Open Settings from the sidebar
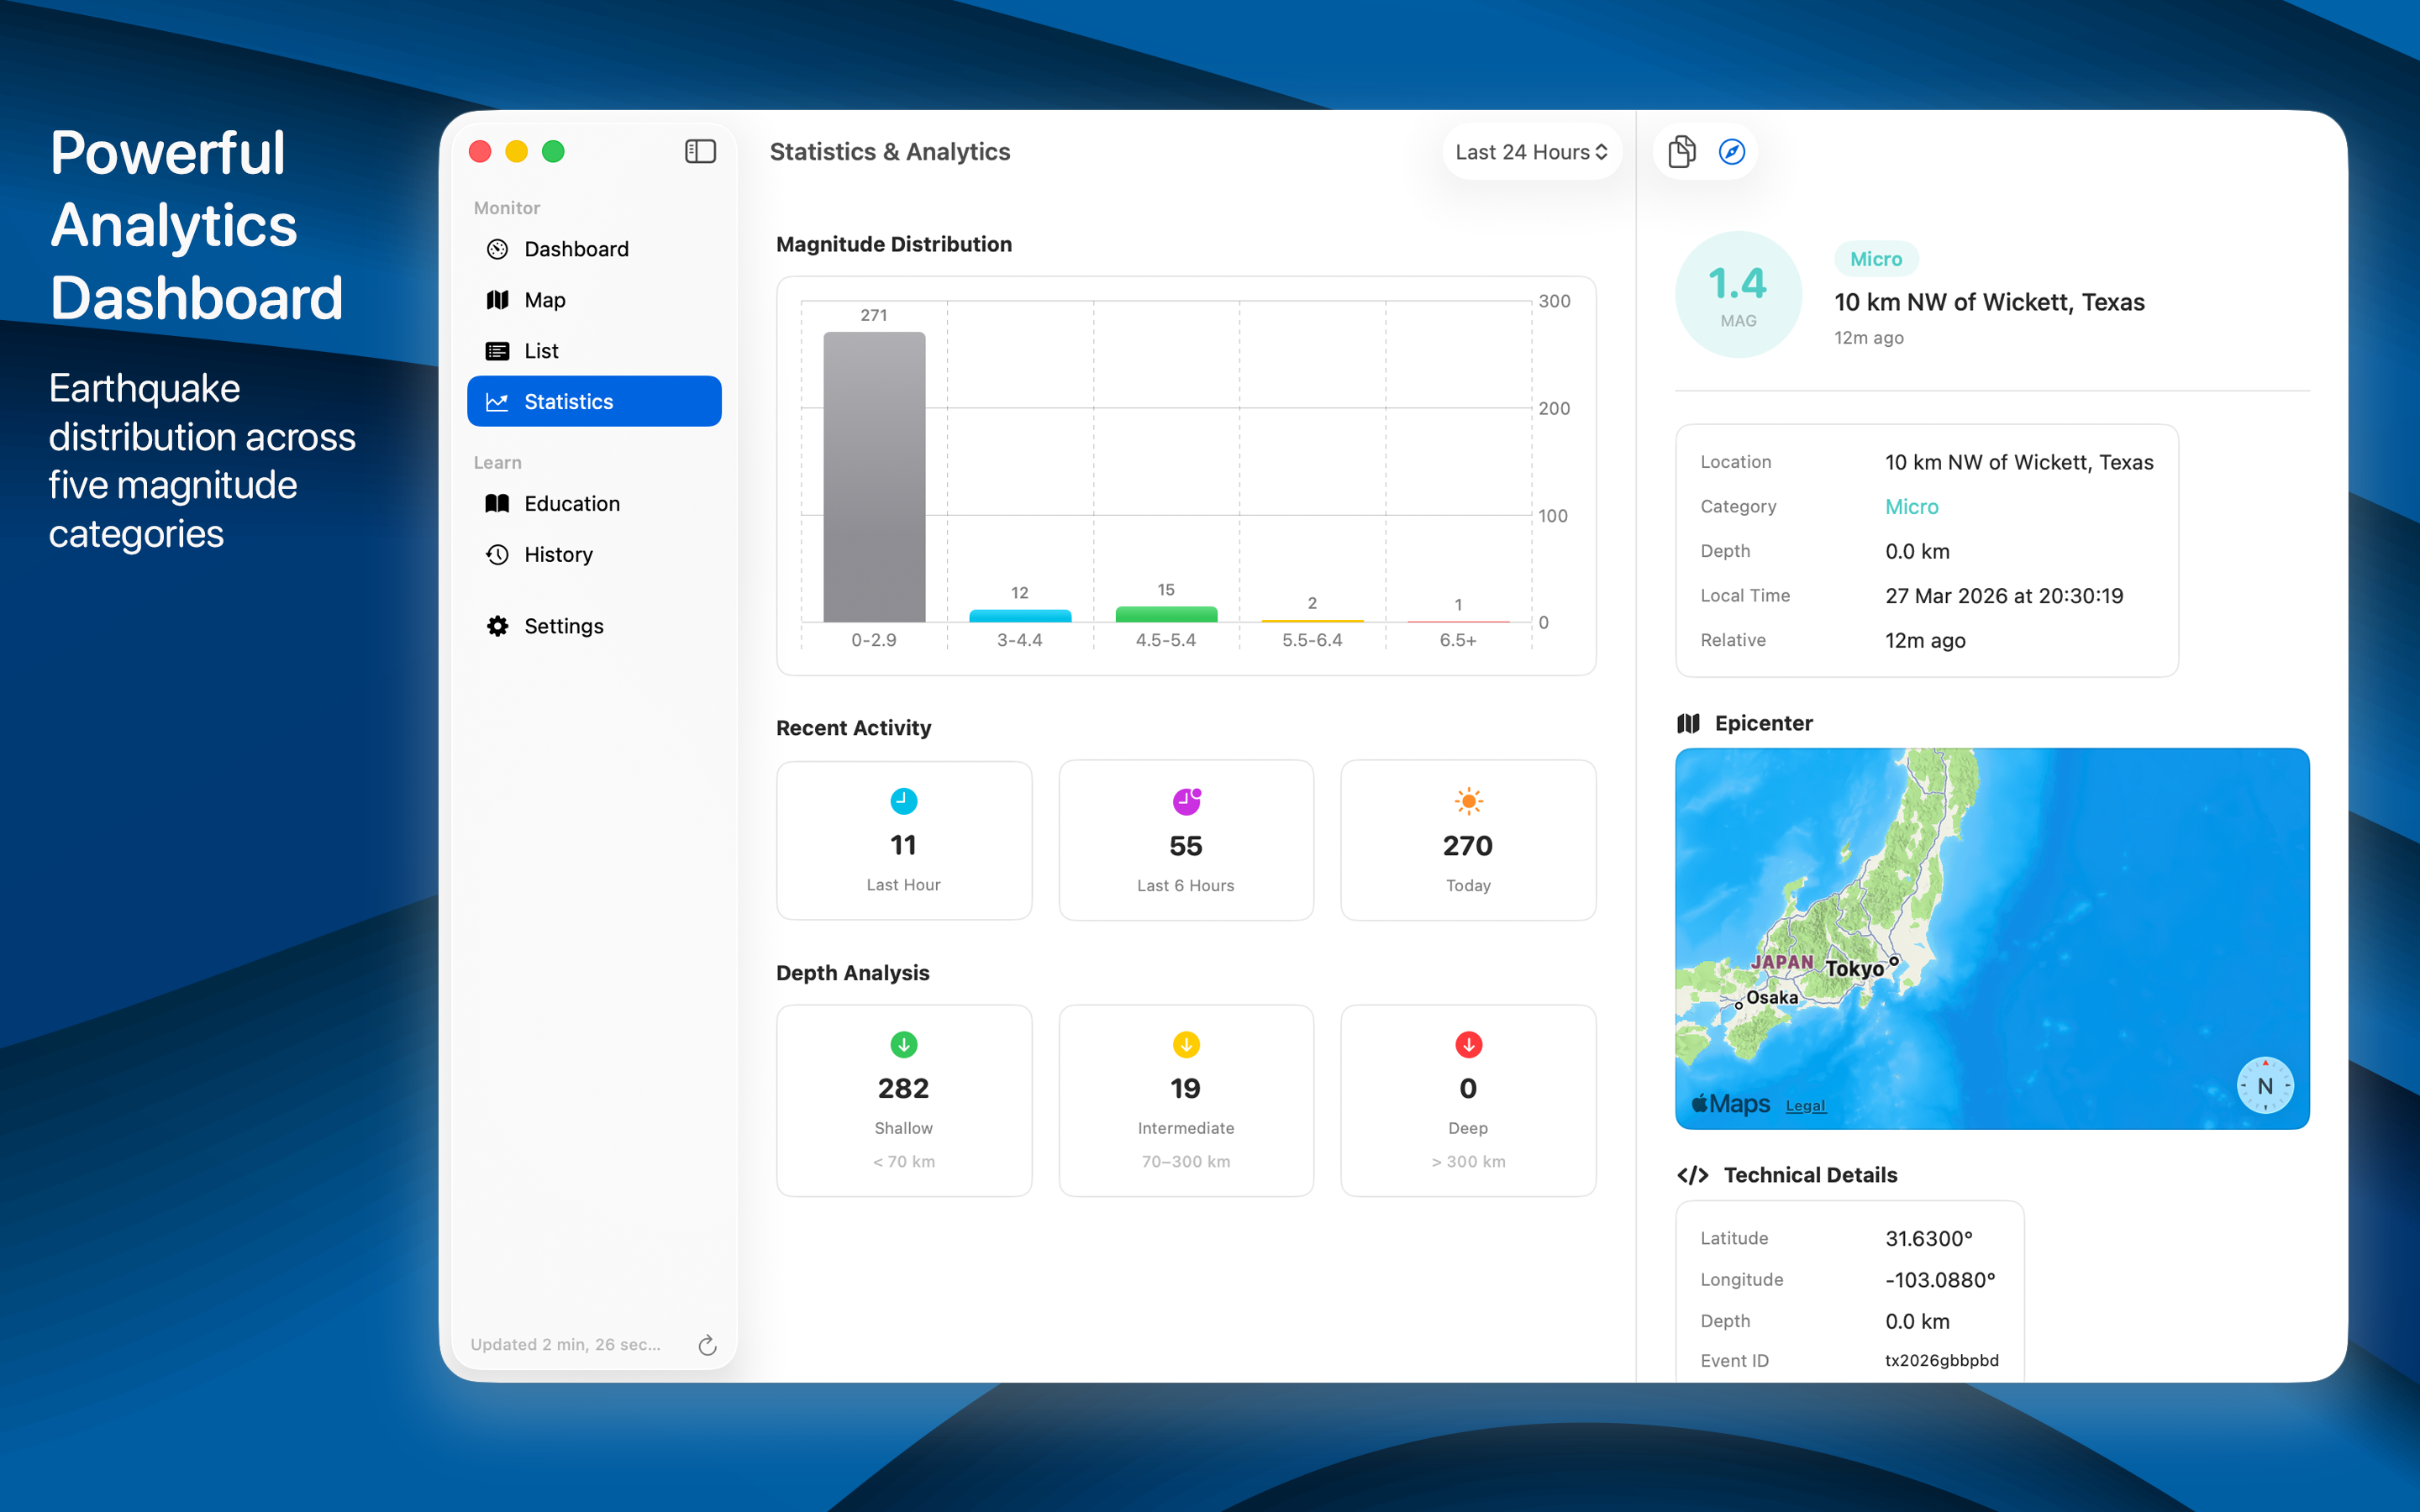Screen dimensions: 2420x1512 pos(563,626)
